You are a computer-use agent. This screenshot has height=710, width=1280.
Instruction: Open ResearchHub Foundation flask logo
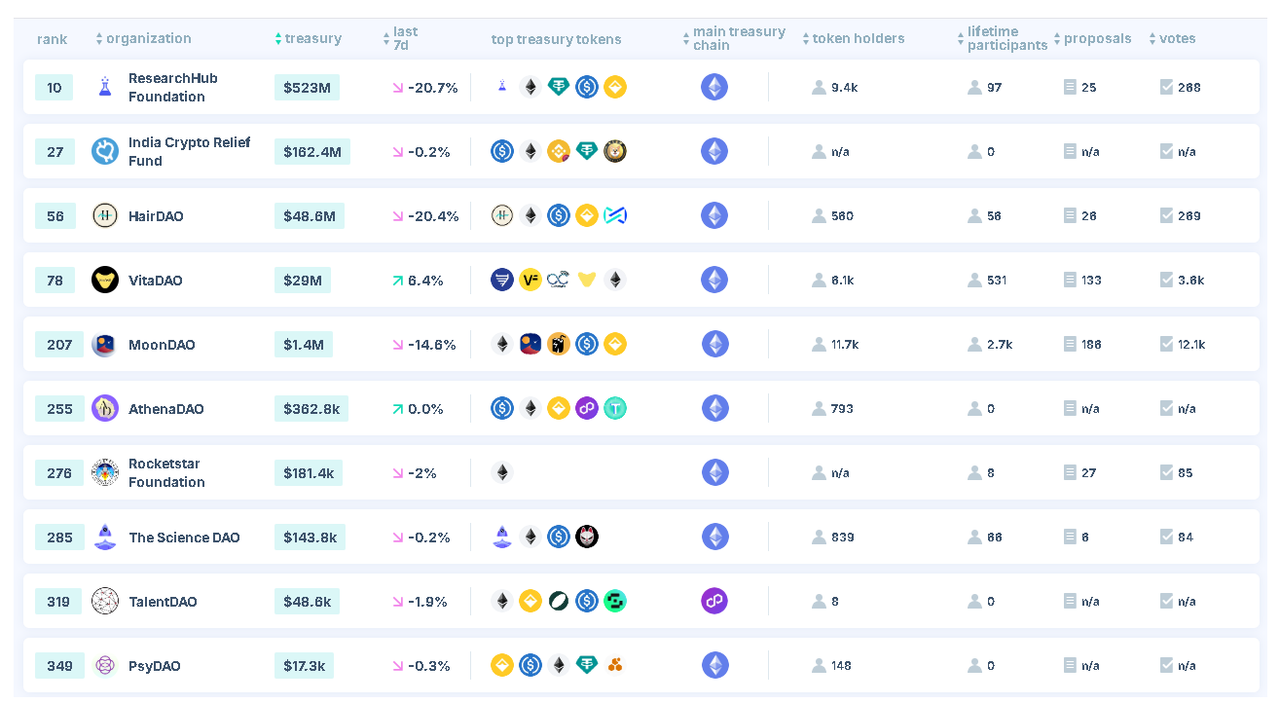coord(105,87)
